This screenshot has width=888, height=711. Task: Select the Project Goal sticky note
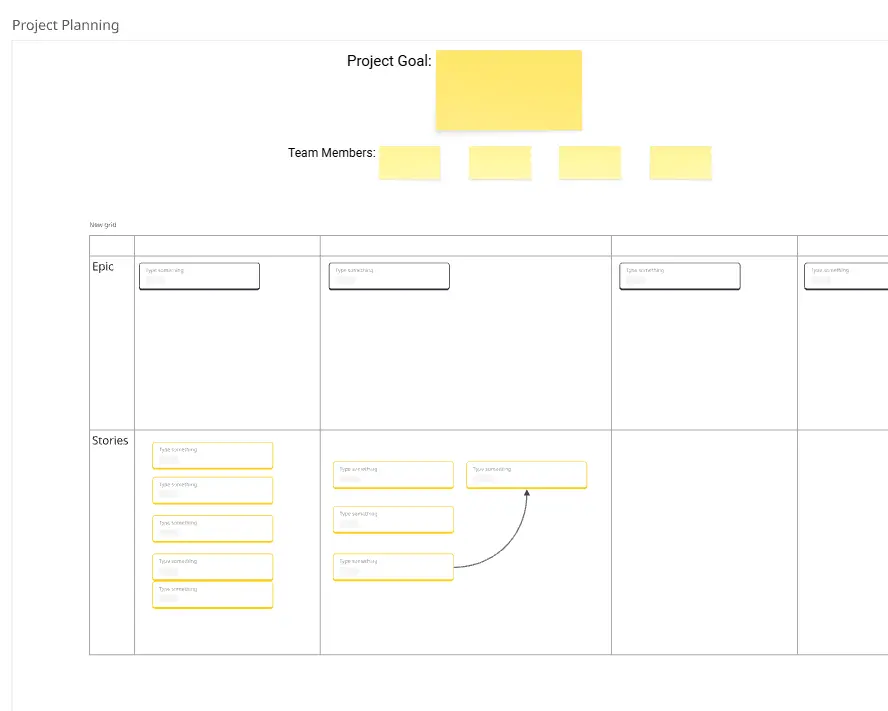pos(508,90)
